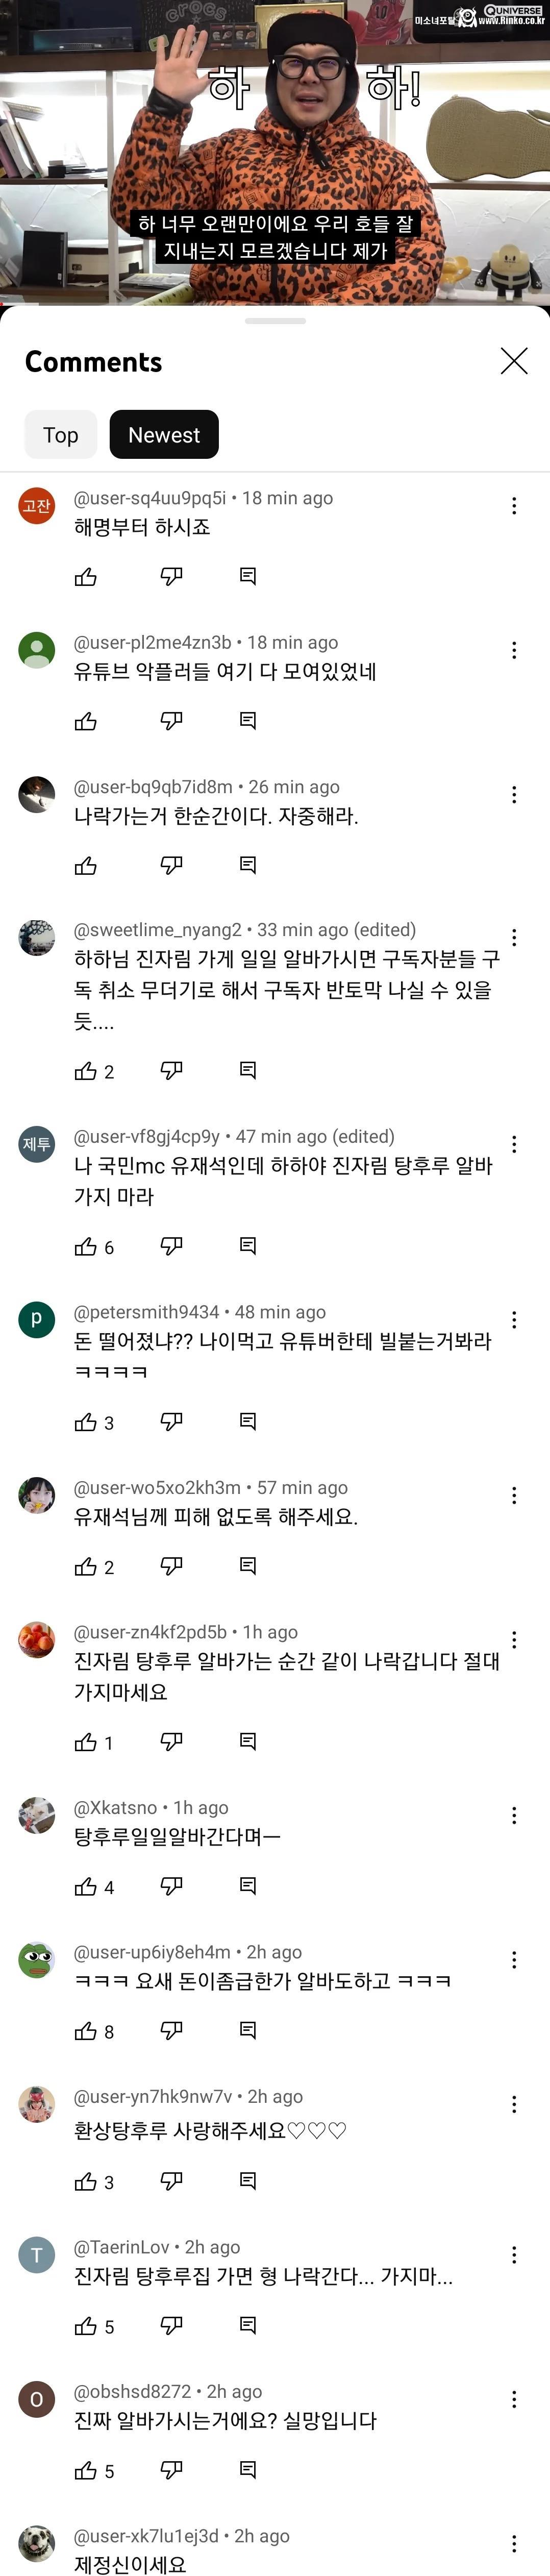Image resolution: width=550 pixels, height=2576 pixels.
Task: Close the Comments panel
Action: (x=513, y=361)
